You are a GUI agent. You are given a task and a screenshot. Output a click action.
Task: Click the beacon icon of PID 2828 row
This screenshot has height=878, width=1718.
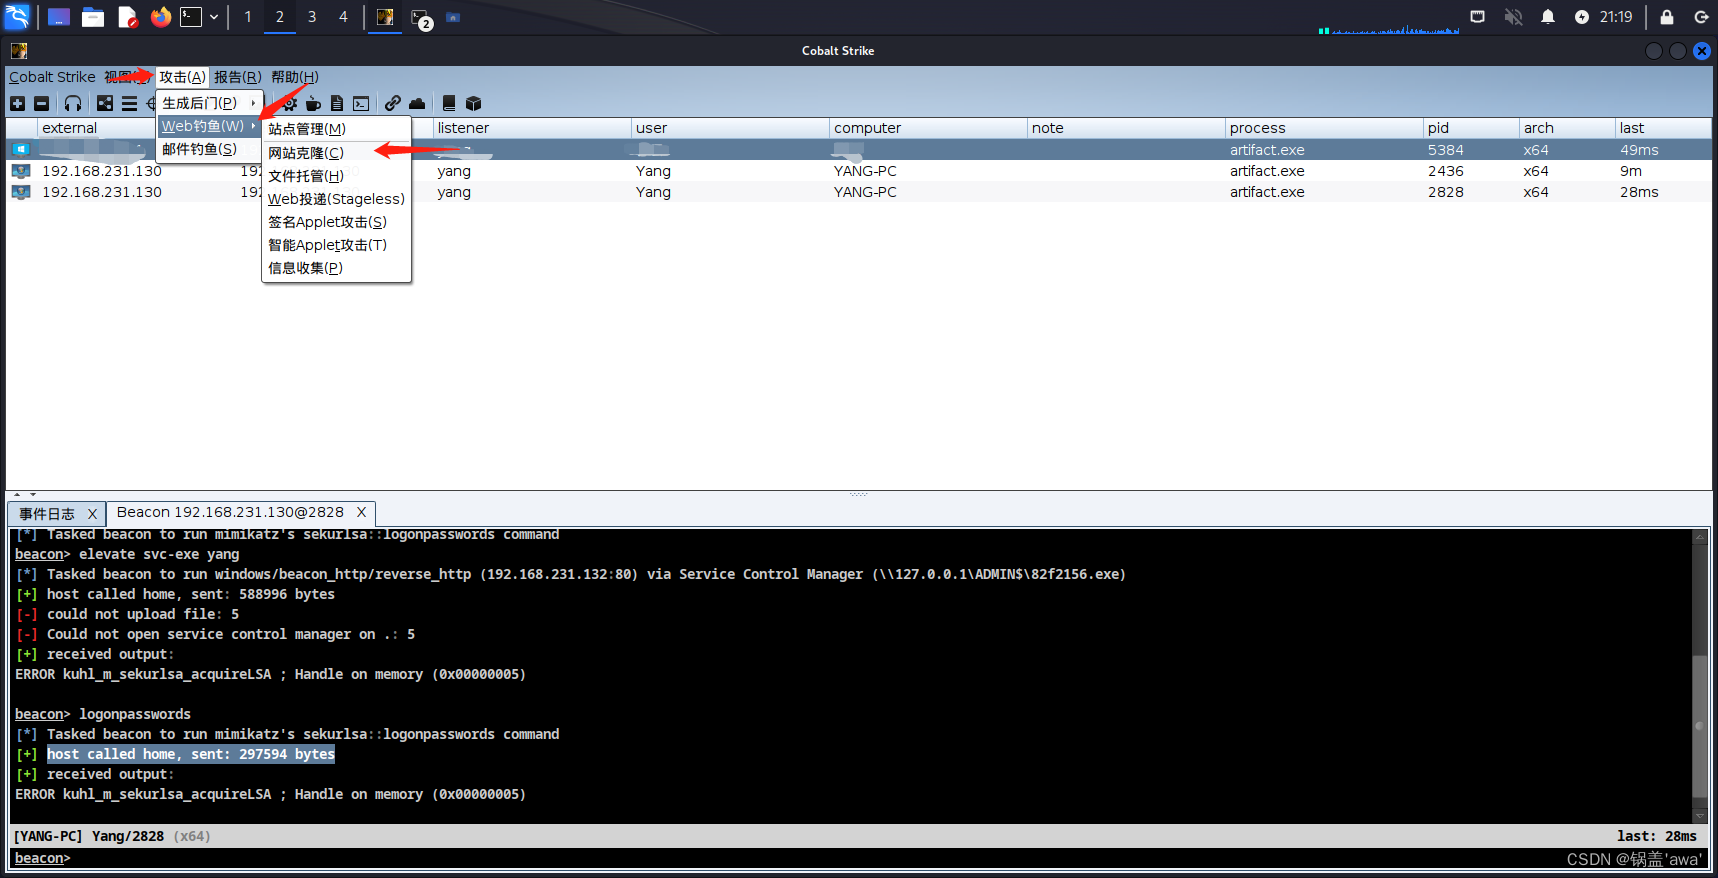20,192
